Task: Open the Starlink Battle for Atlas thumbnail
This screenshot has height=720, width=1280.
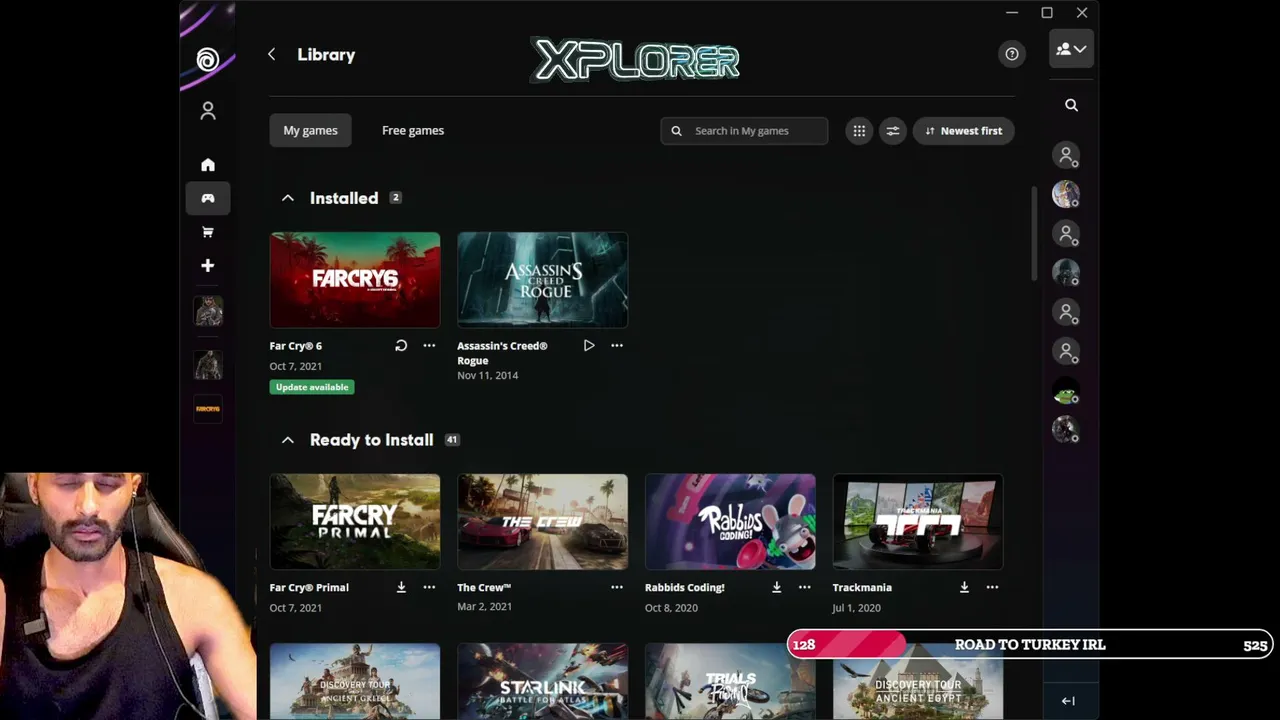Action: pos(543,682)
